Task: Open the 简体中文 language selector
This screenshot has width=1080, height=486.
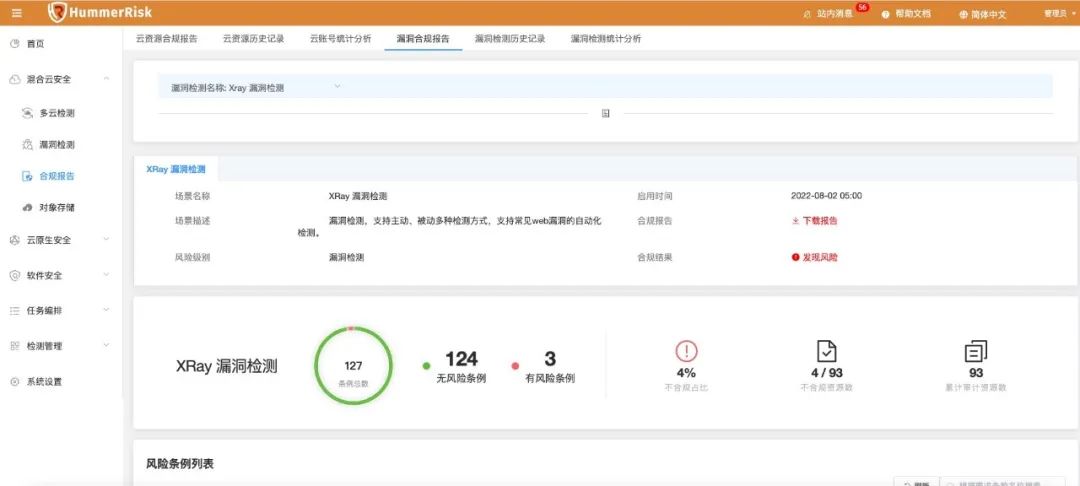Action: coord(983,14)
